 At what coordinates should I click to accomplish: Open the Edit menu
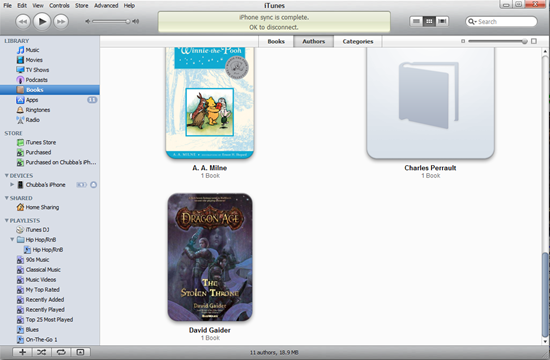pos(22,6)
